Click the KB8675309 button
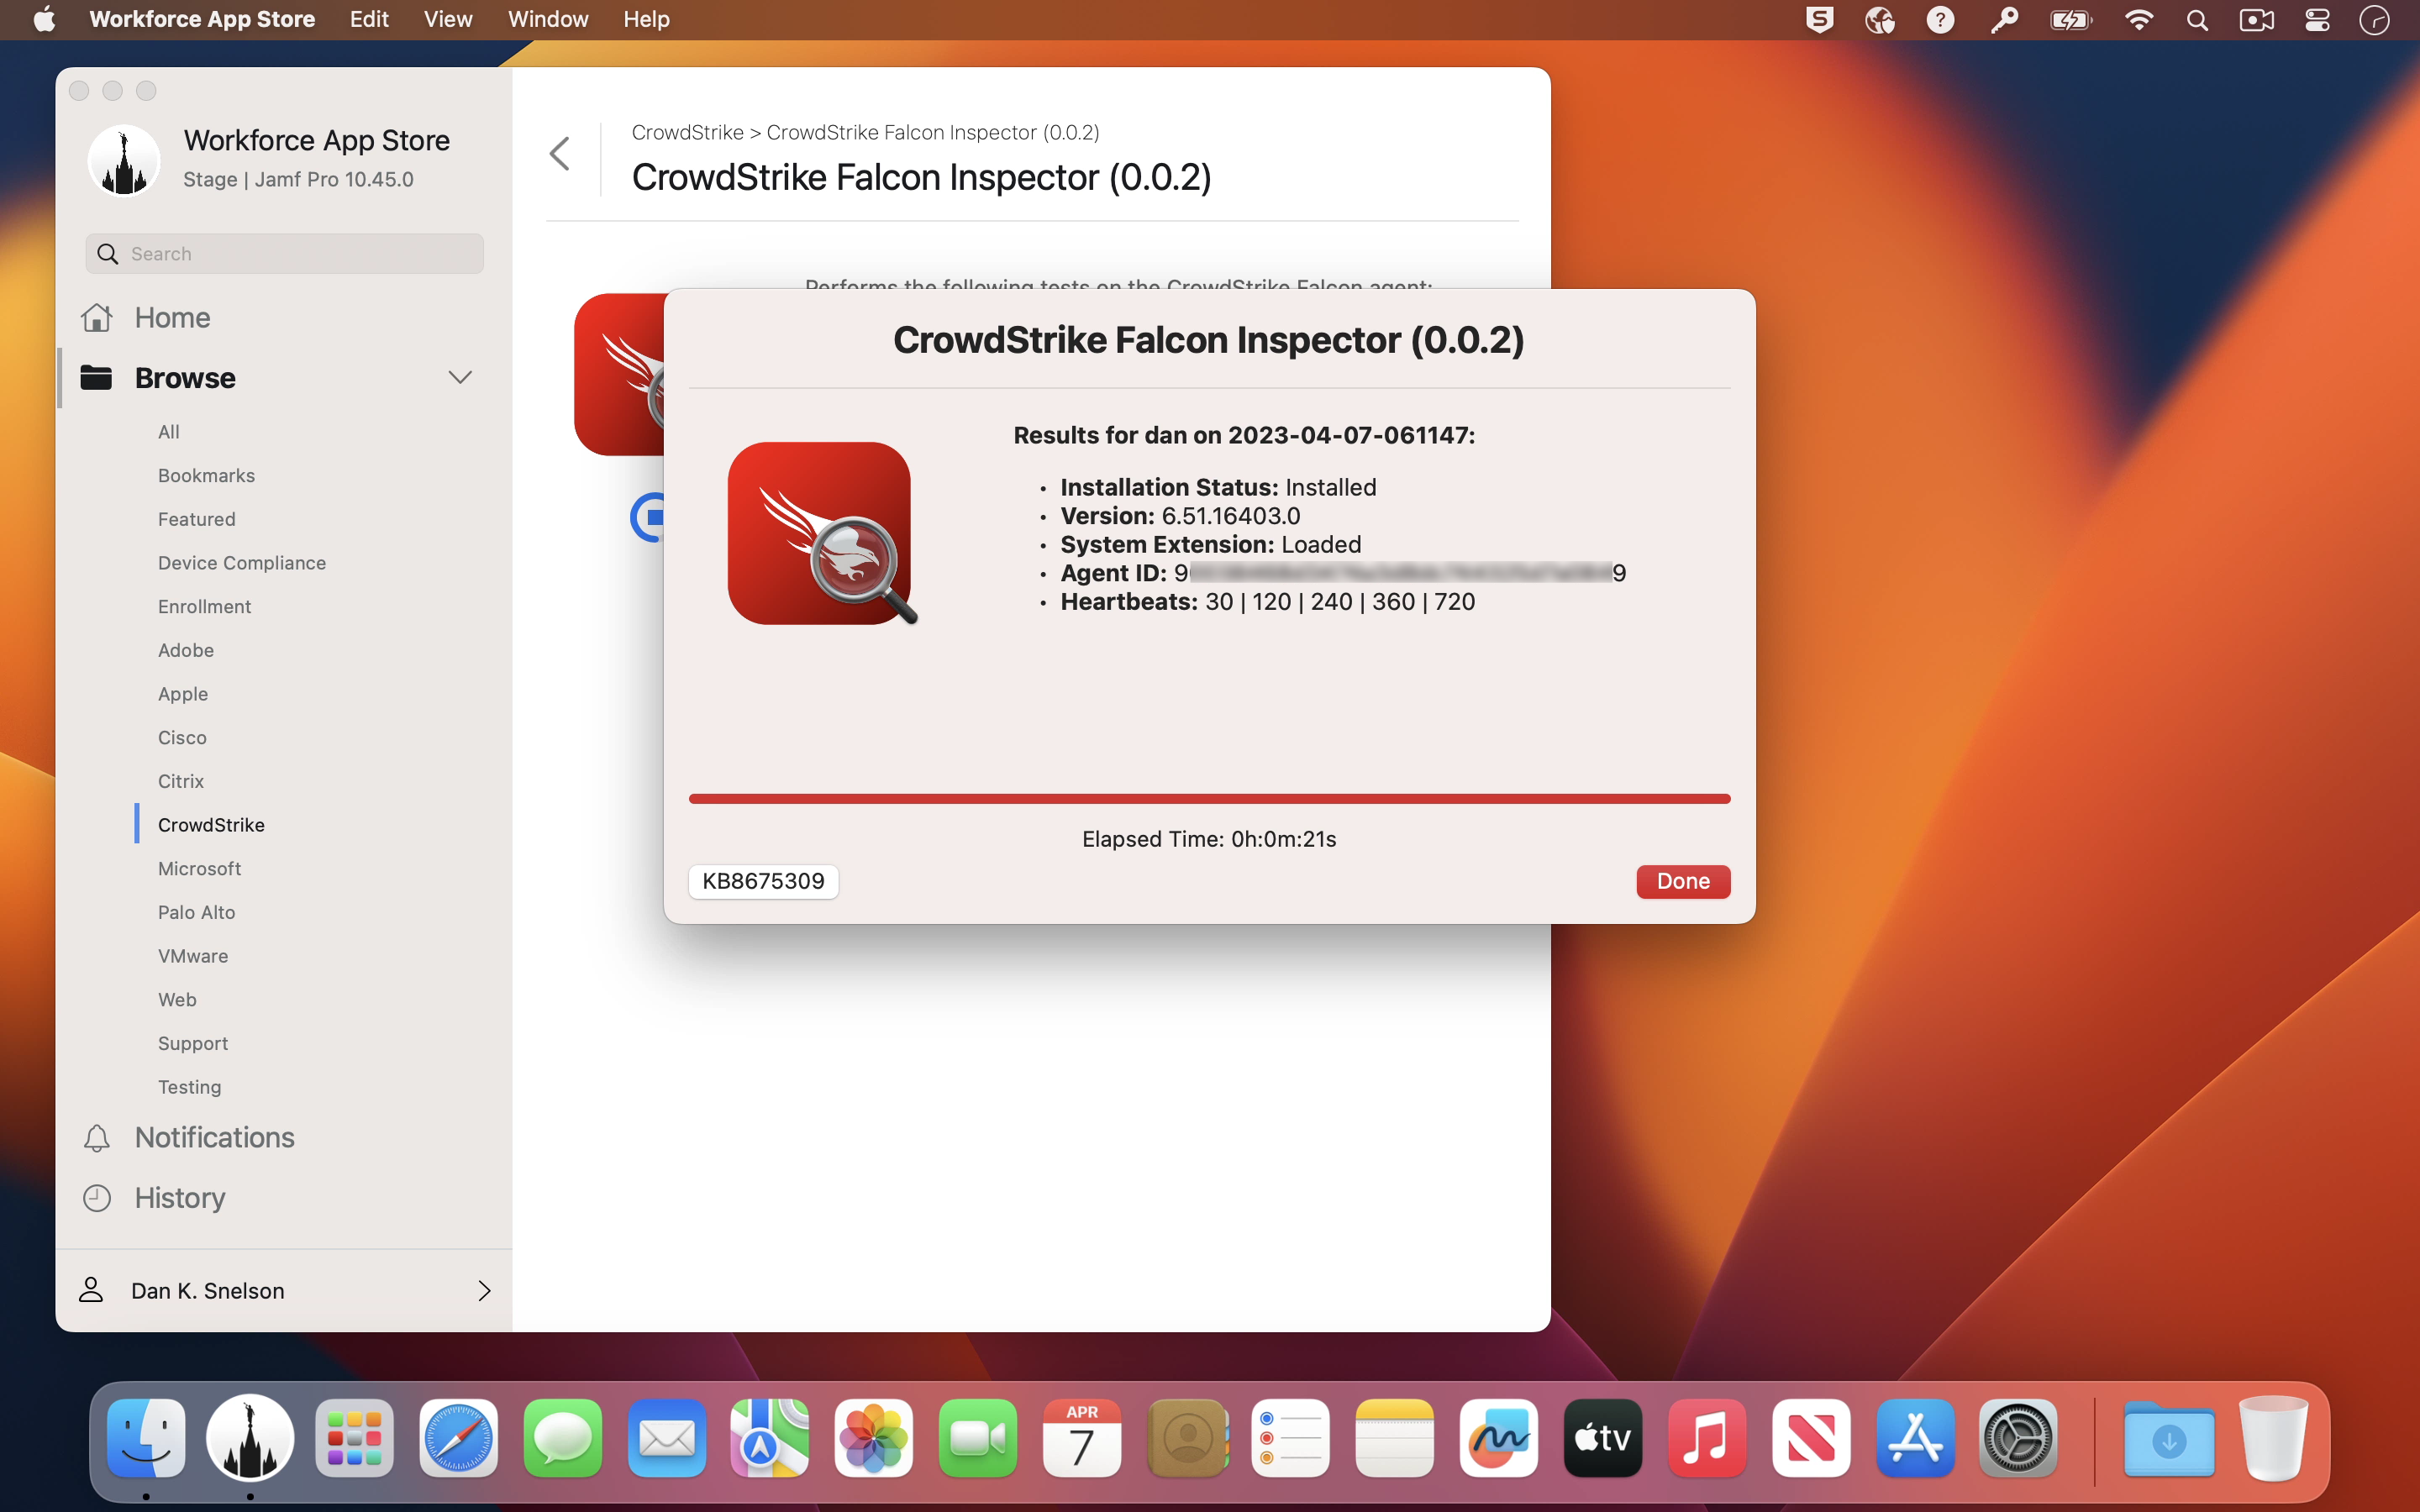The image size is (2420, 1512). coord(763,881)
